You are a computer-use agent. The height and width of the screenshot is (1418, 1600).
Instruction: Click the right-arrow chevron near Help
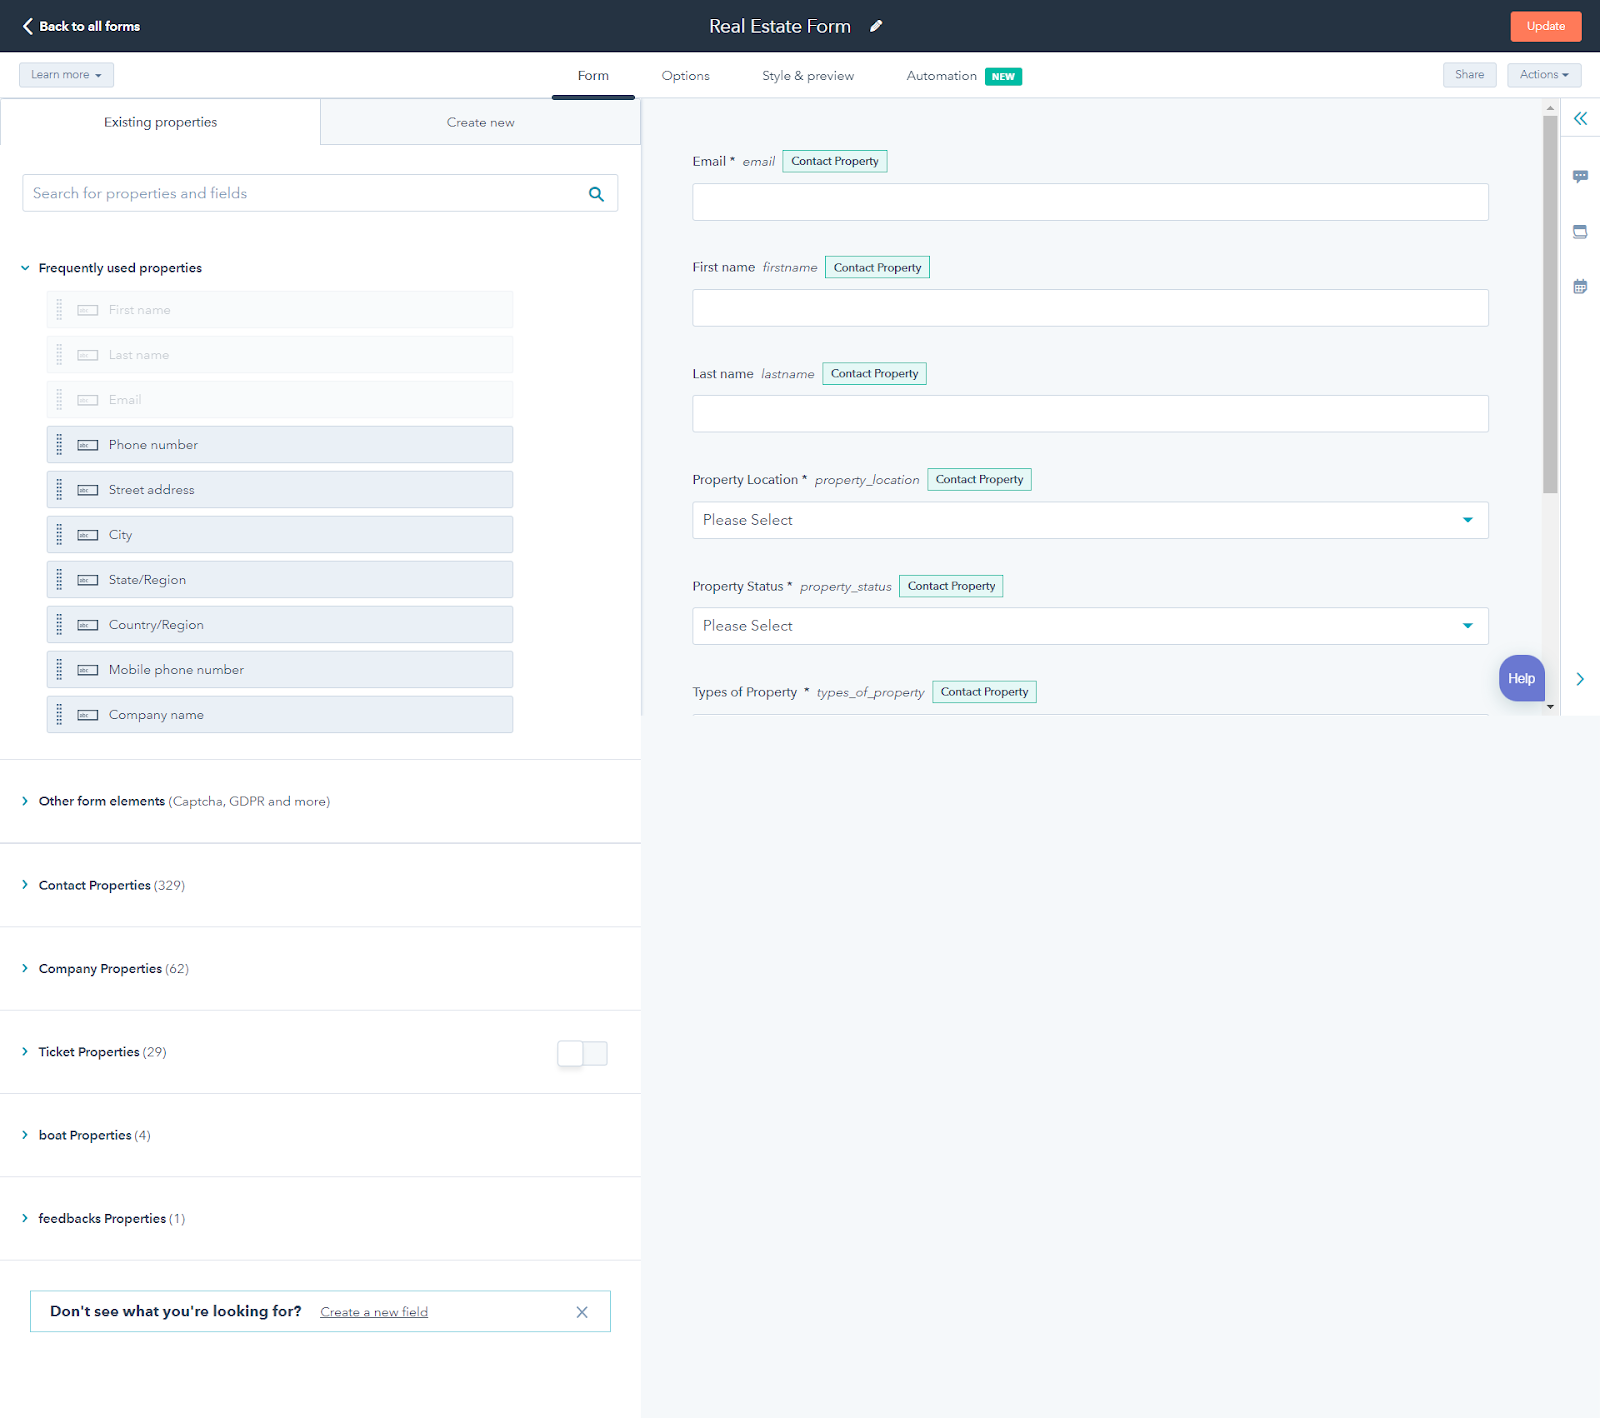click(1580, 678)
